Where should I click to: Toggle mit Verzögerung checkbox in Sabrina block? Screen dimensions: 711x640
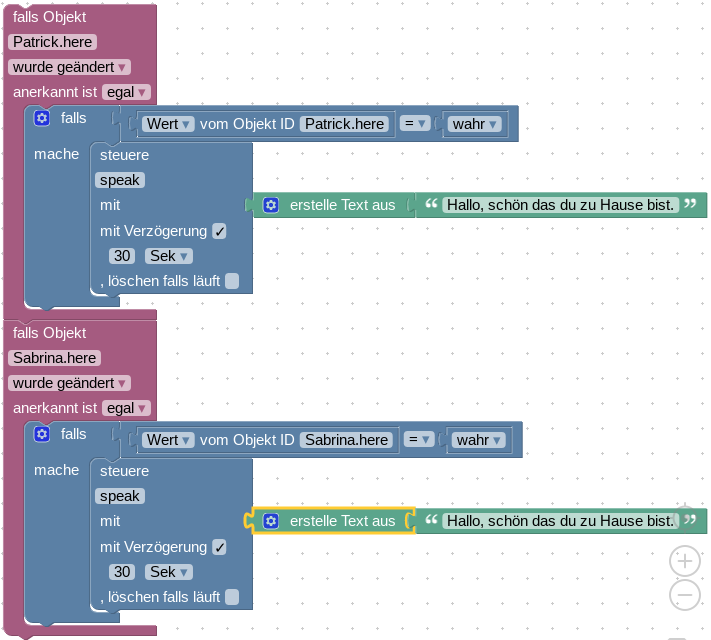pos(219,547)
